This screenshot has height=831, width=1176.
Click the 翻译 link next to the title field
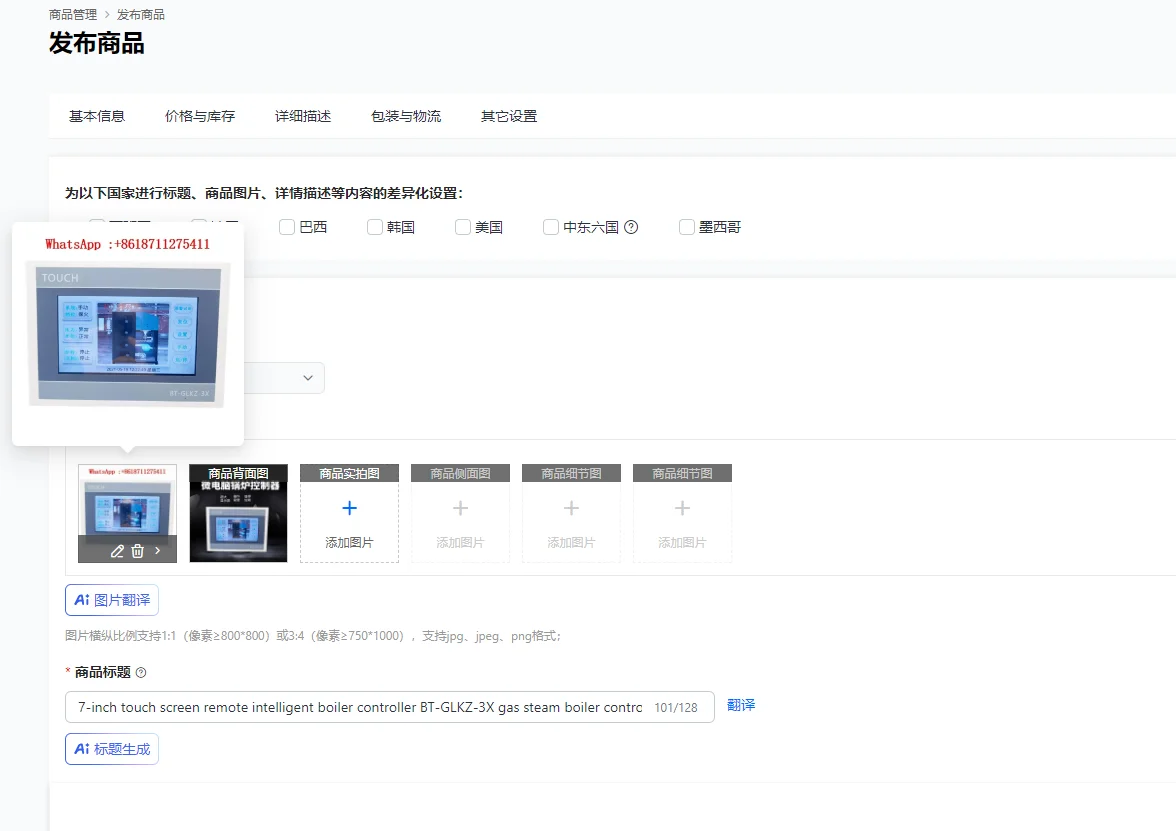[x=740, y=707]
